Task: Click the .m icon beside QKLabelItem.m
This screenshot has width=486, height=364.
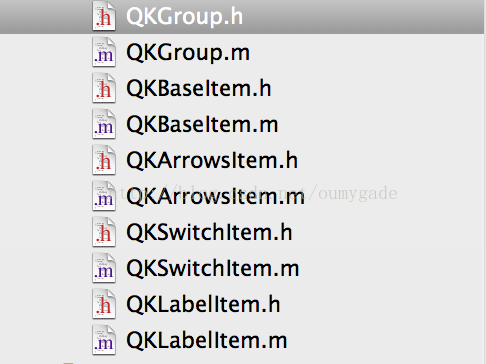Action: pyautogui.click(x=104, y=340)
